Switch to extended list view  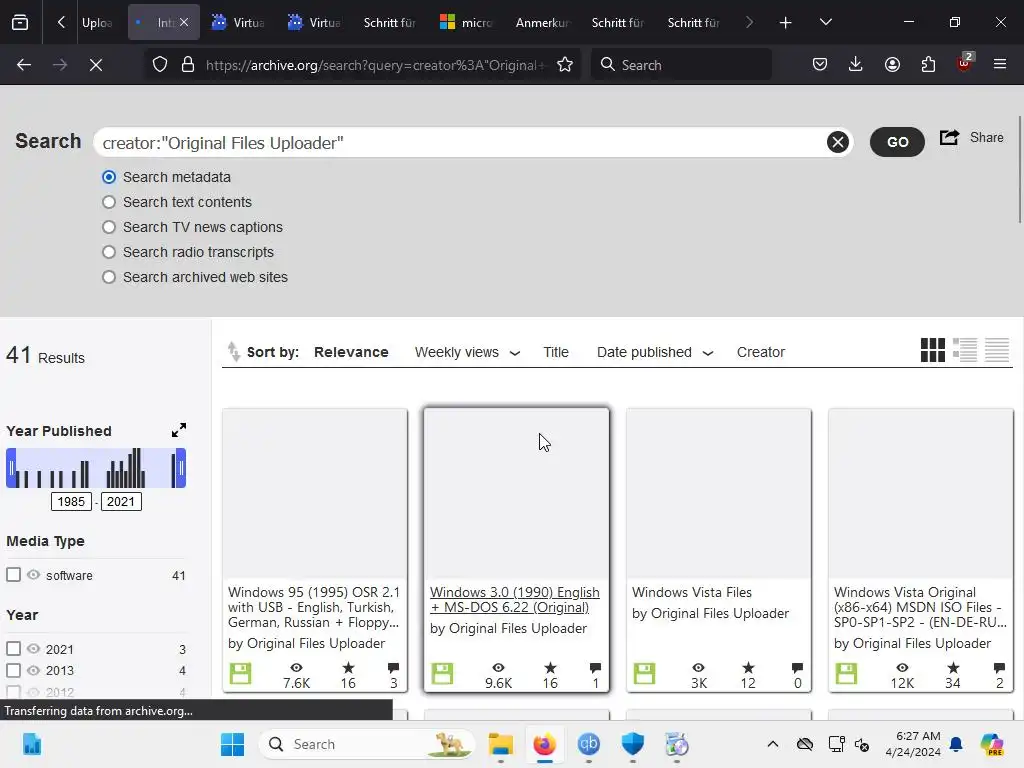coord(965,350)
